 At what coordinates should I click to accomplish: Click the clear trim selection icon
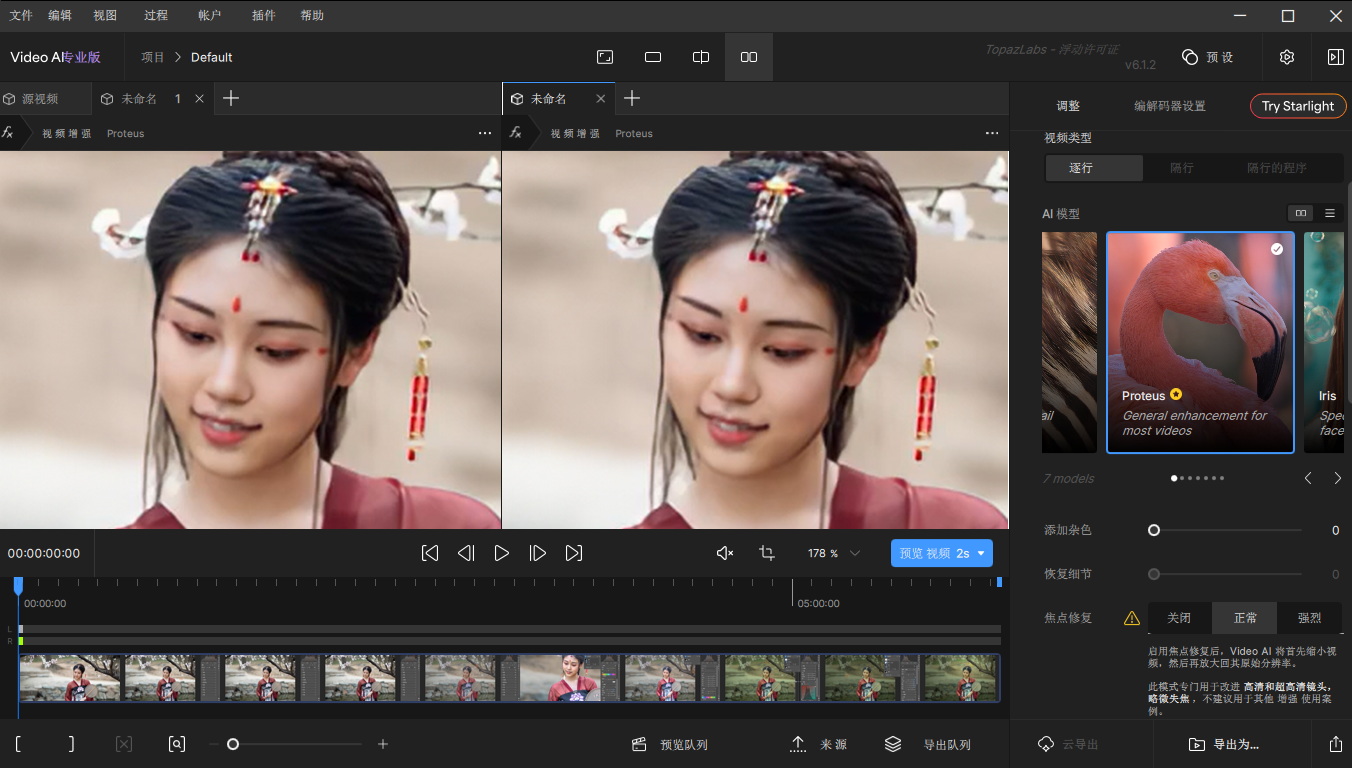click(124, 744)
